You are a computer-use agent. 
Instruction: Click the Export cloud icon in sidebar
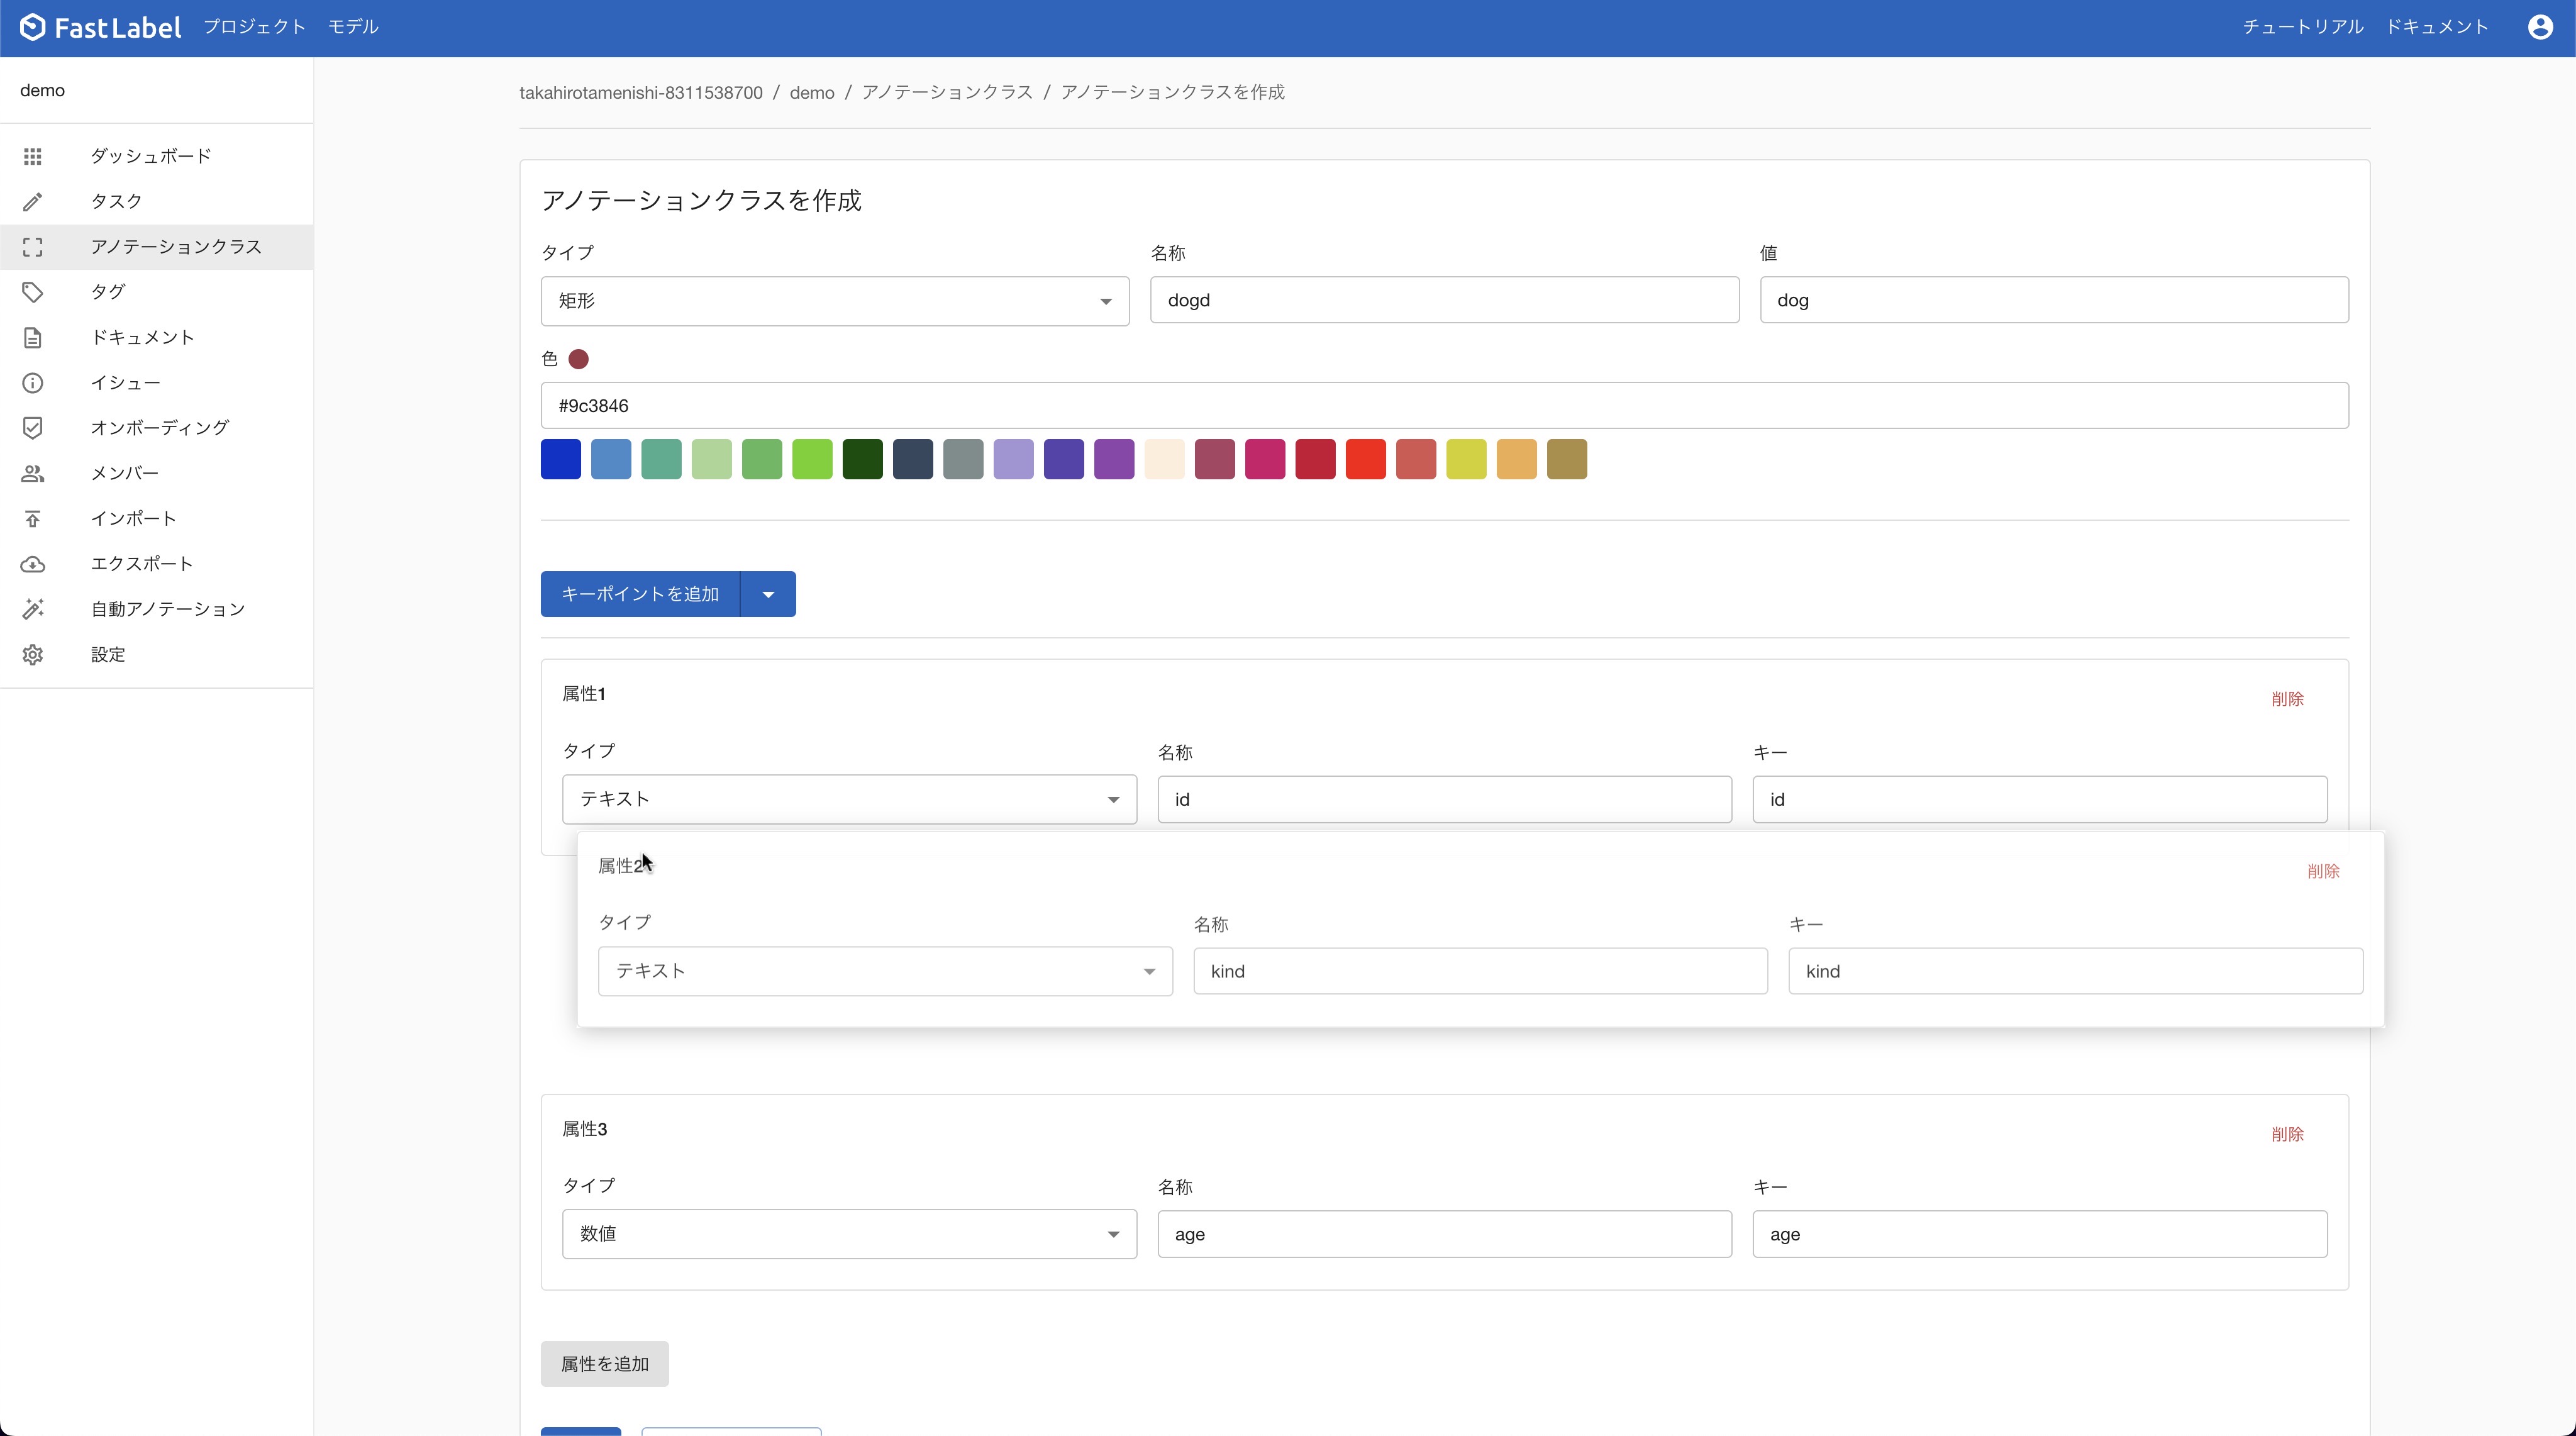32,564
